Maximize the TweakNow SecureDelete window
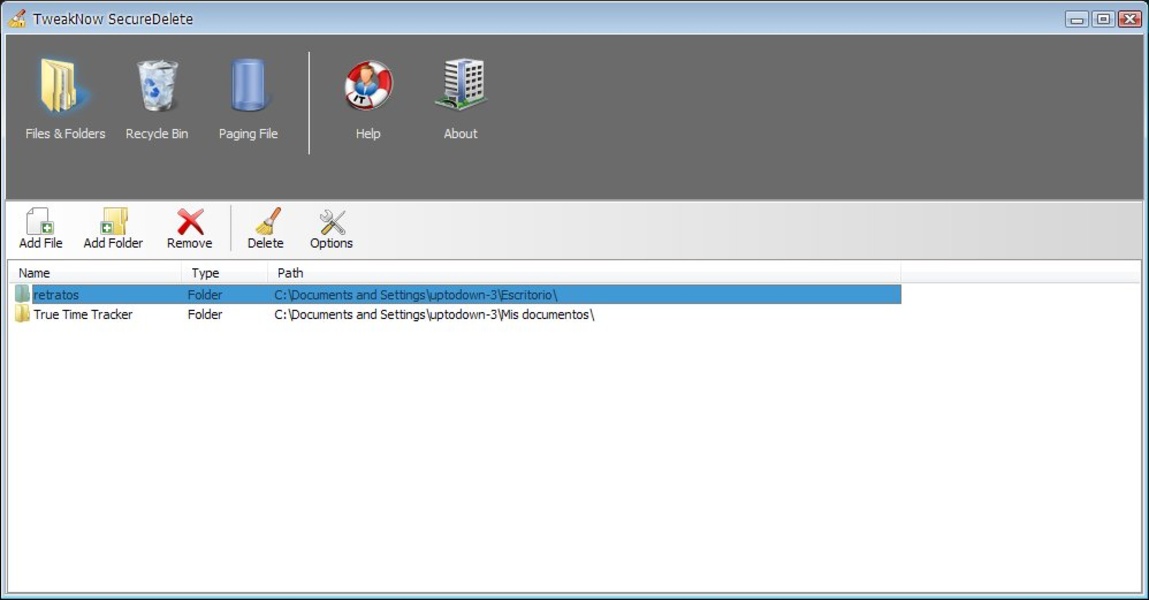Screen dimensions: 1149x600 (1103, 19)
